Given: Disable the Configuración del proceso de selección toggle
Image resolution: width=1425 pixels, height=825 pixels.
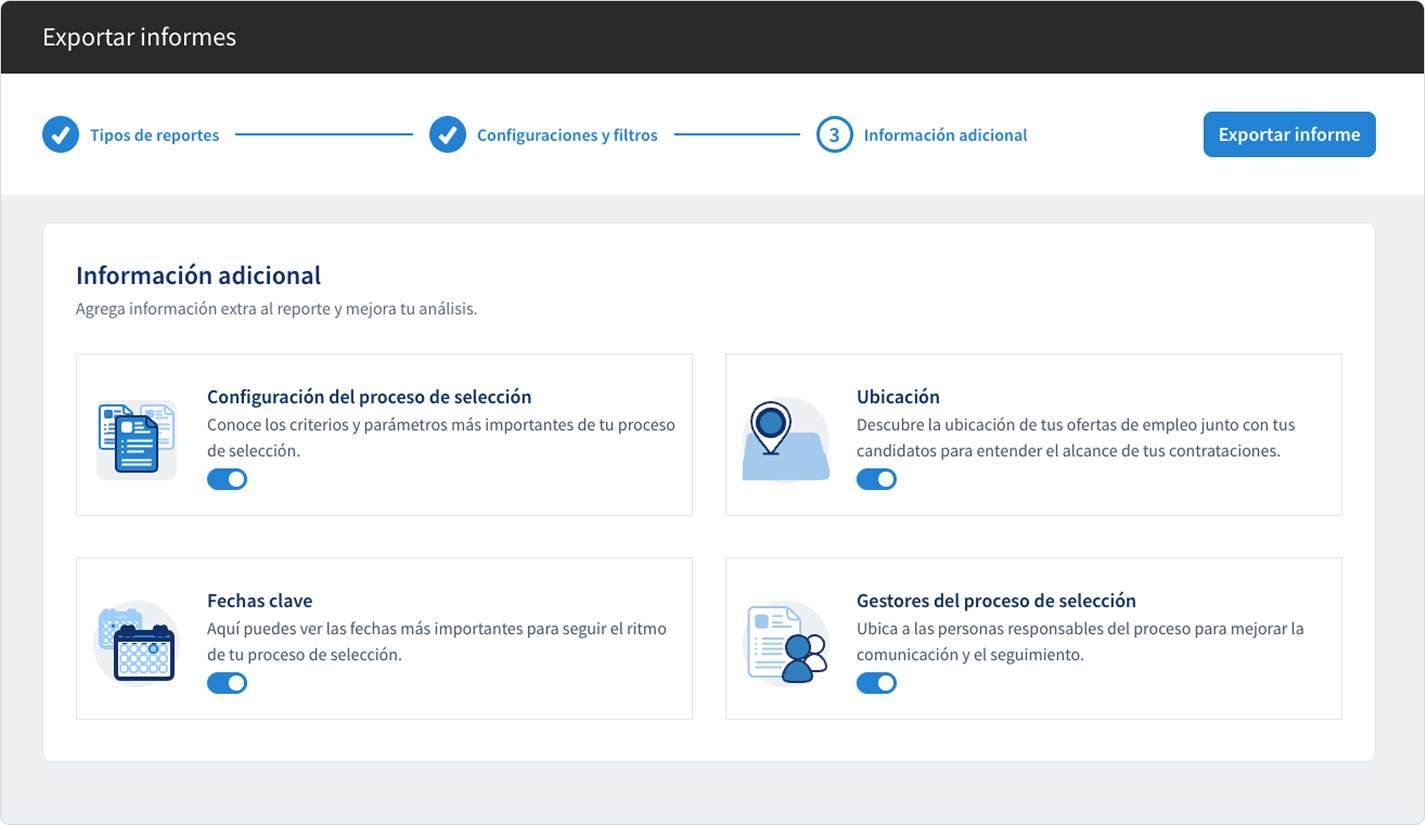Looking at the screenshot, I should tap(228, 479).
